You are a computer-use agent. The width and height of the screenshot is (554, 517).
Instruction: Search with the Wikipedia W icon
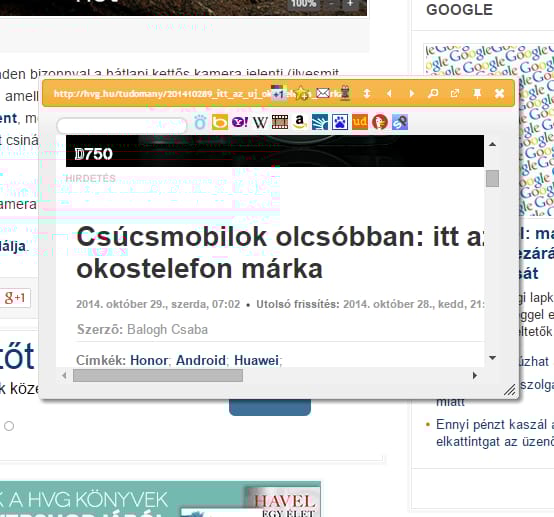[260, 123]
